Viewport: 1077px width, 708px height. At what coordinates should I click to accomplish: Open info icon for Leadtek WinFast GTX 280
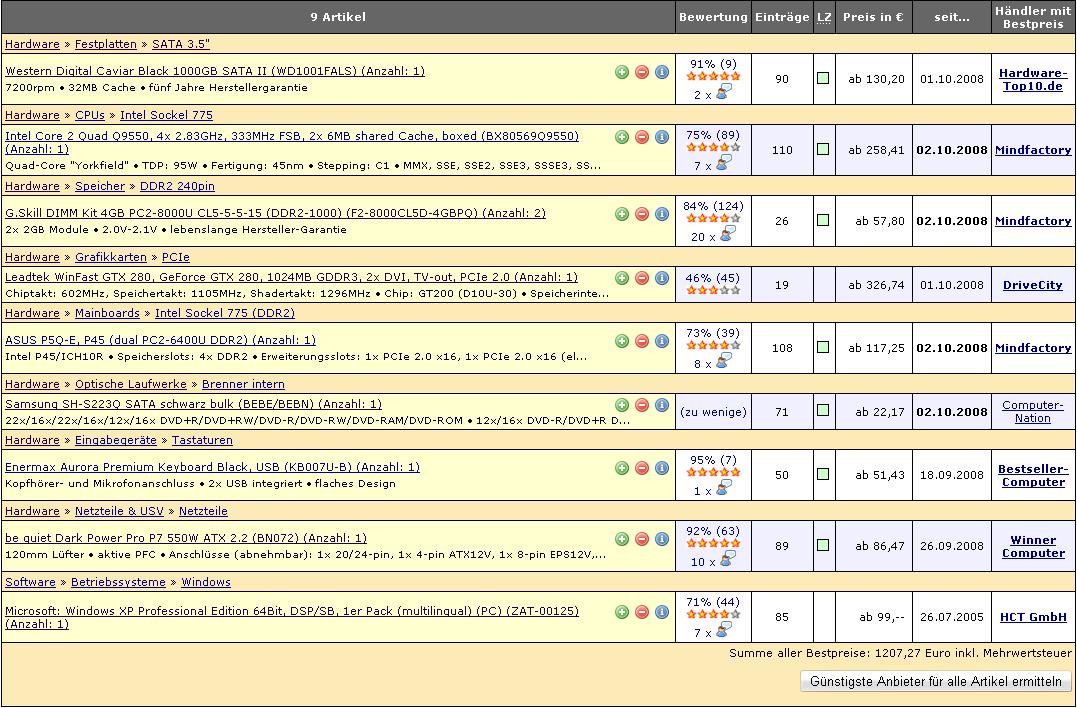tap(661, 278)
